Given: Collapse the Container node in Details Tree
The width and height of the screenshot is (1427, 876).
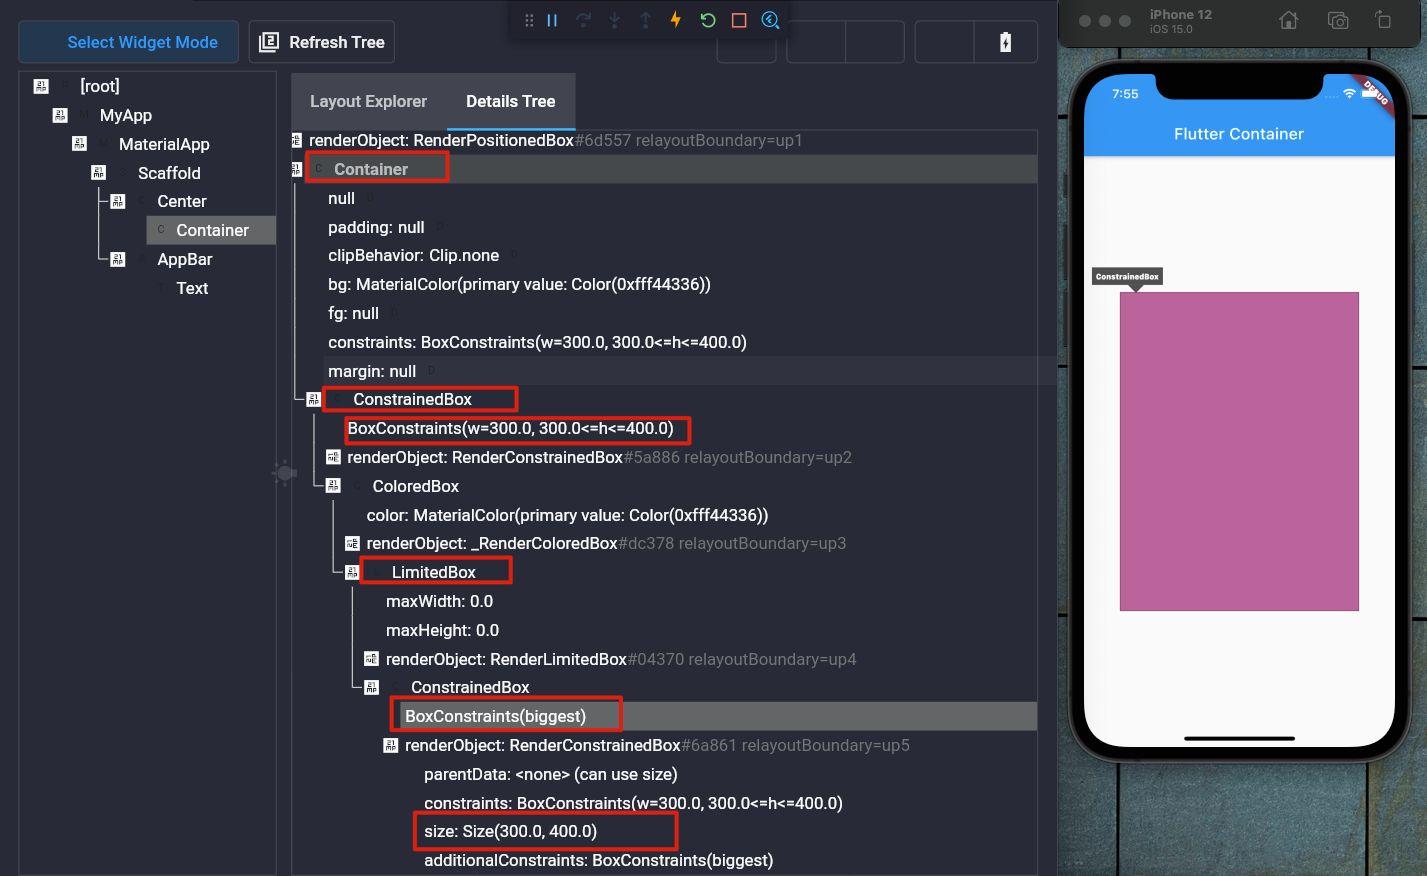Looking at the screenshot, I should tap(296, 168).
